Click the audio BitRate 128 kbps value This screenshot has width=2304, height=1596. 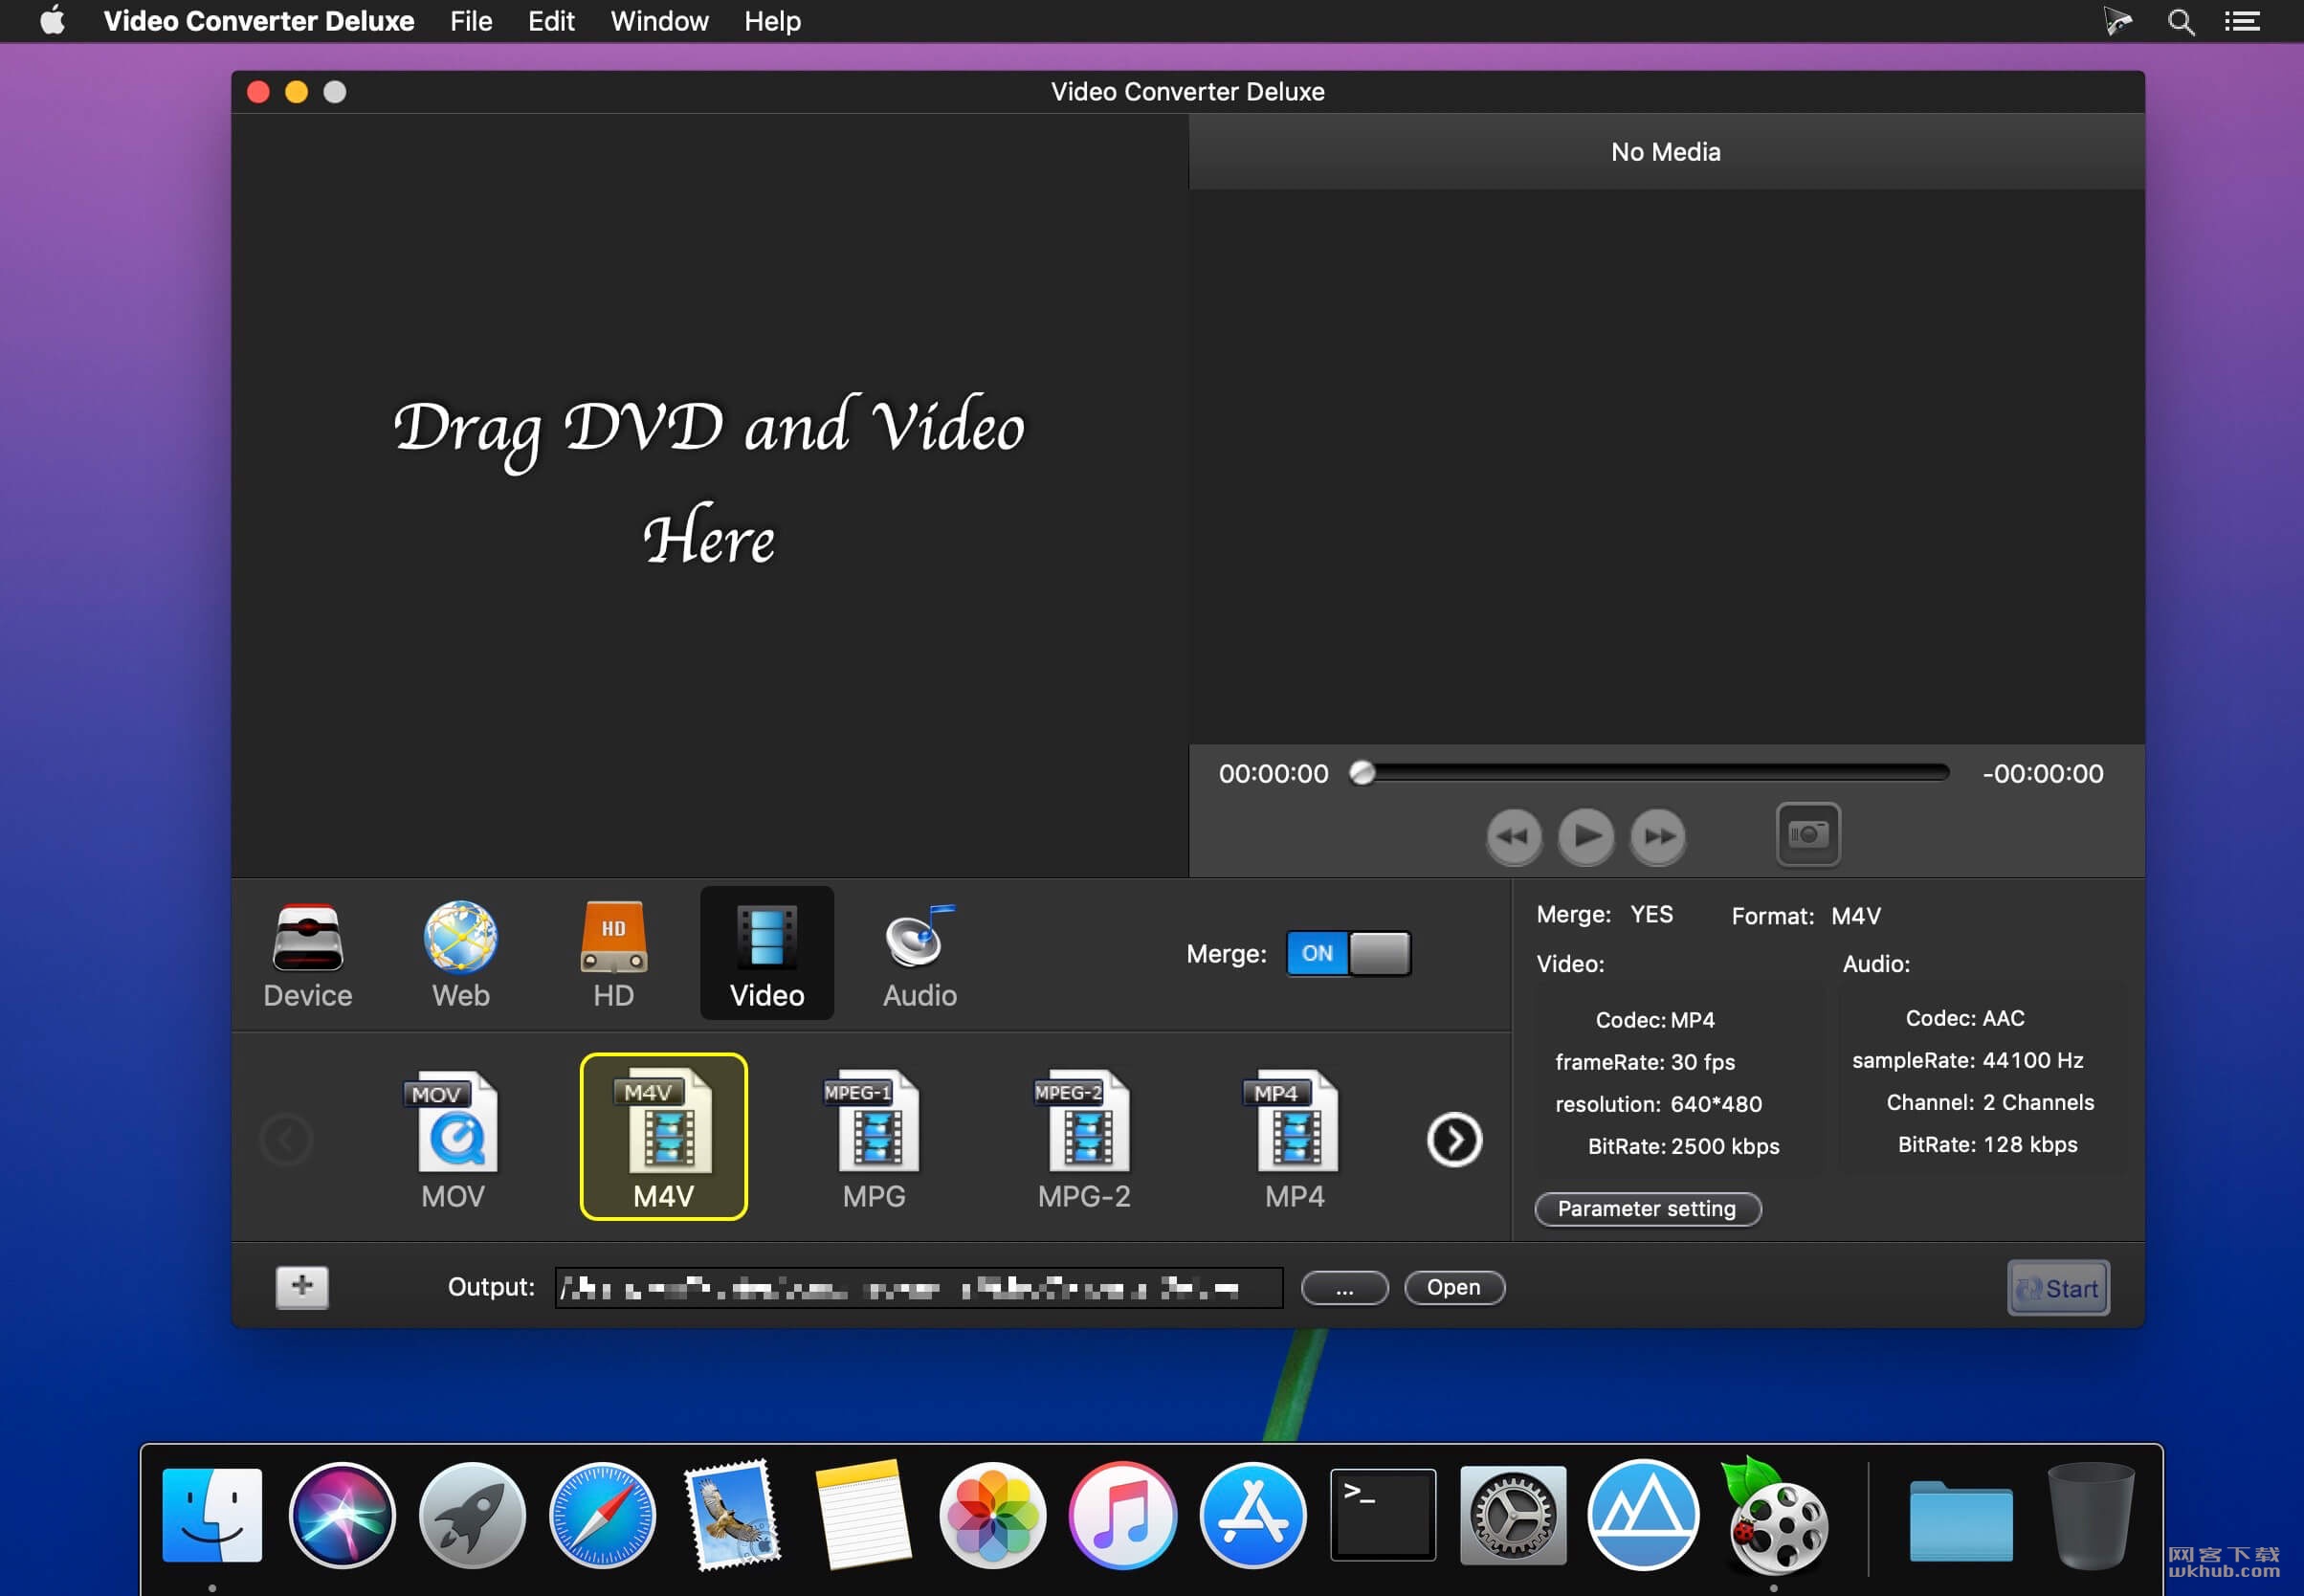[x=2029, y=1144]
